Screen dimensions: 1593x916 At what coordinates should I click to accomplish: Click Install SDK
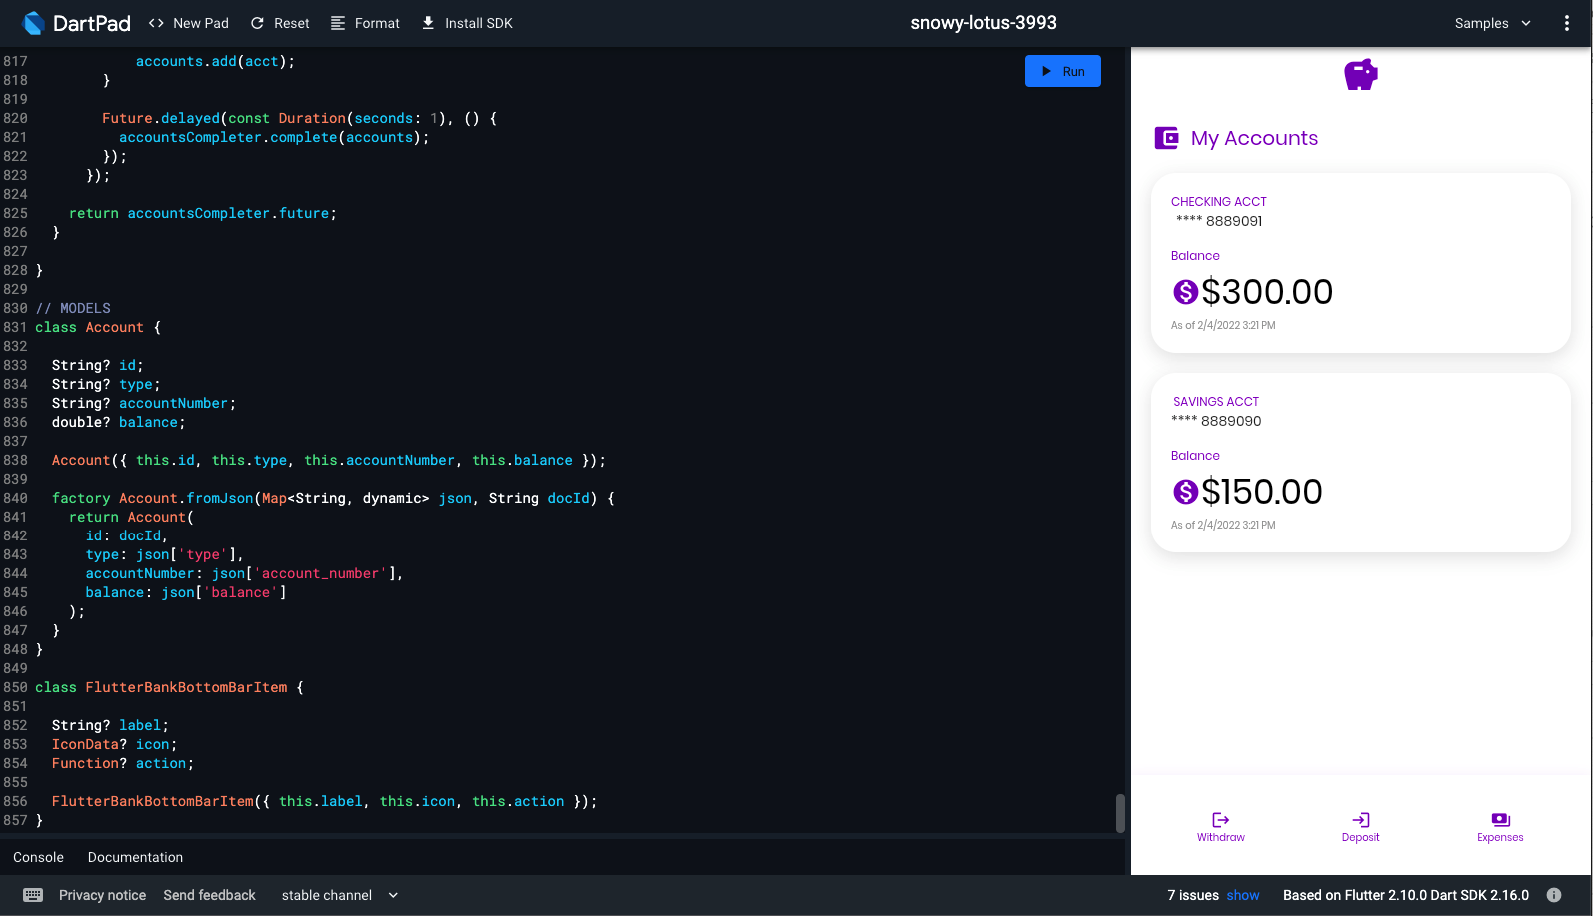tap(467, 23)
